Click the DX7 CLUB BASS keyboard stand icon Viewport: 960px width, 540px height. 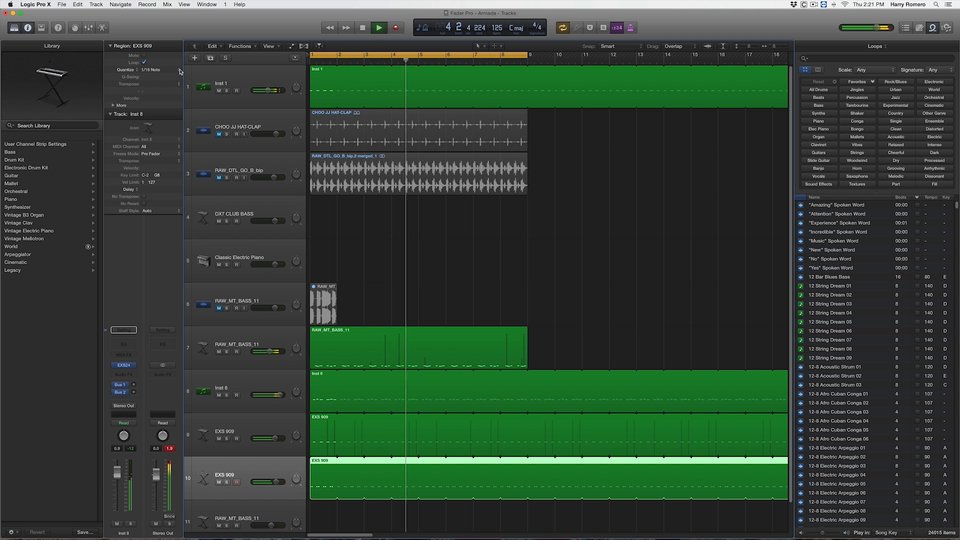point(203,217)
